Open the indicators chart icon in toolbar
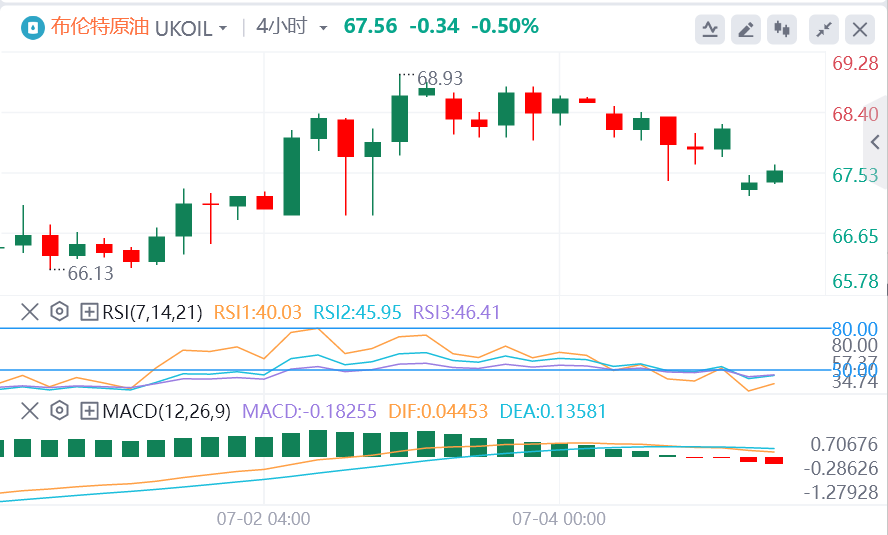Image resolution: width=888 pixels, height=535 pixels. coord(710,29)
